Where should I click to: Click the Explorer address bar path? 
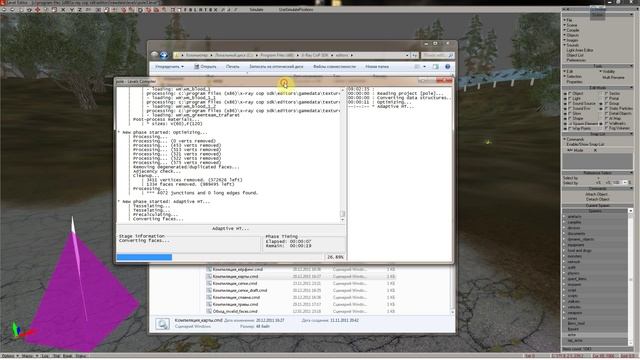coord(290,55)
